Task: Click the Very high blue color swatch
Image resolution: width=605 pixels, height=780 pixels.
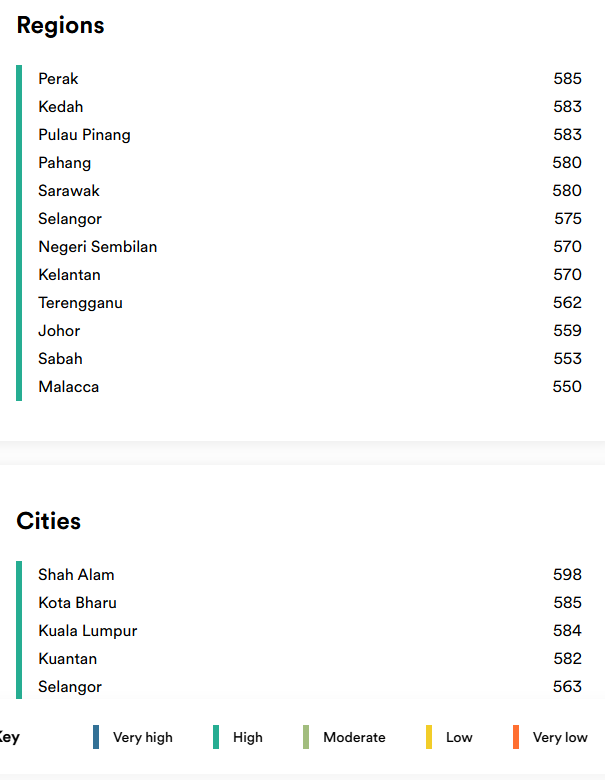Action: 96,737
